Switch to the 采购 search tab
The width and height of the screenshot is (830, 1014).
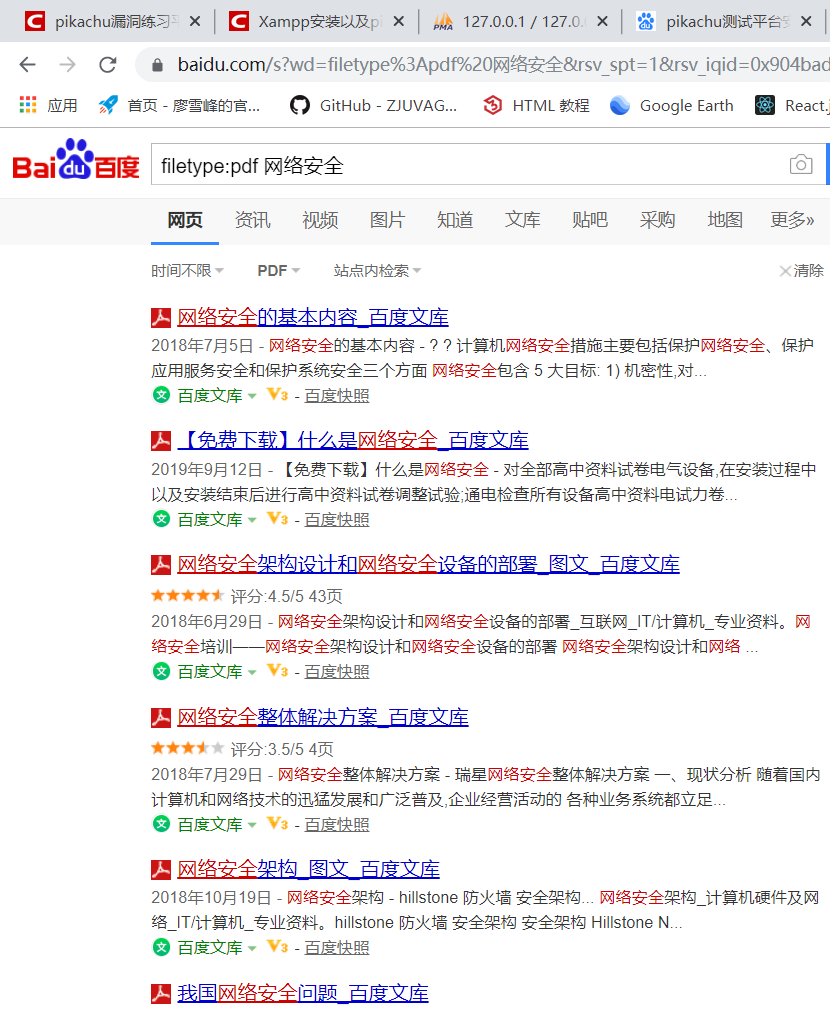click(657, 220)
